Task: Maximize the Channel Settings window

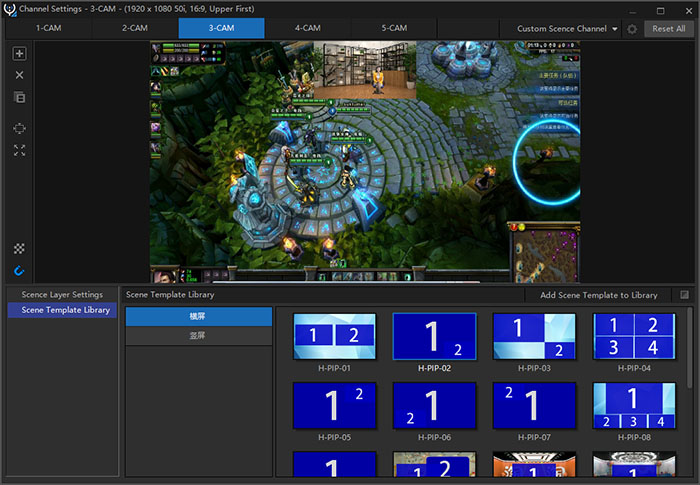Action: coord(661,11)
